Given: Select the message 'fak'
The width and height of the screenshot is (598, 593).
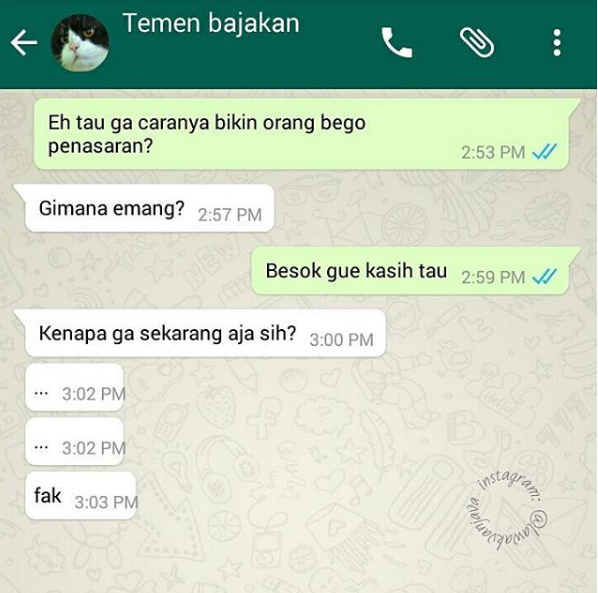Looking at the screenshot, I should point(80,496).
